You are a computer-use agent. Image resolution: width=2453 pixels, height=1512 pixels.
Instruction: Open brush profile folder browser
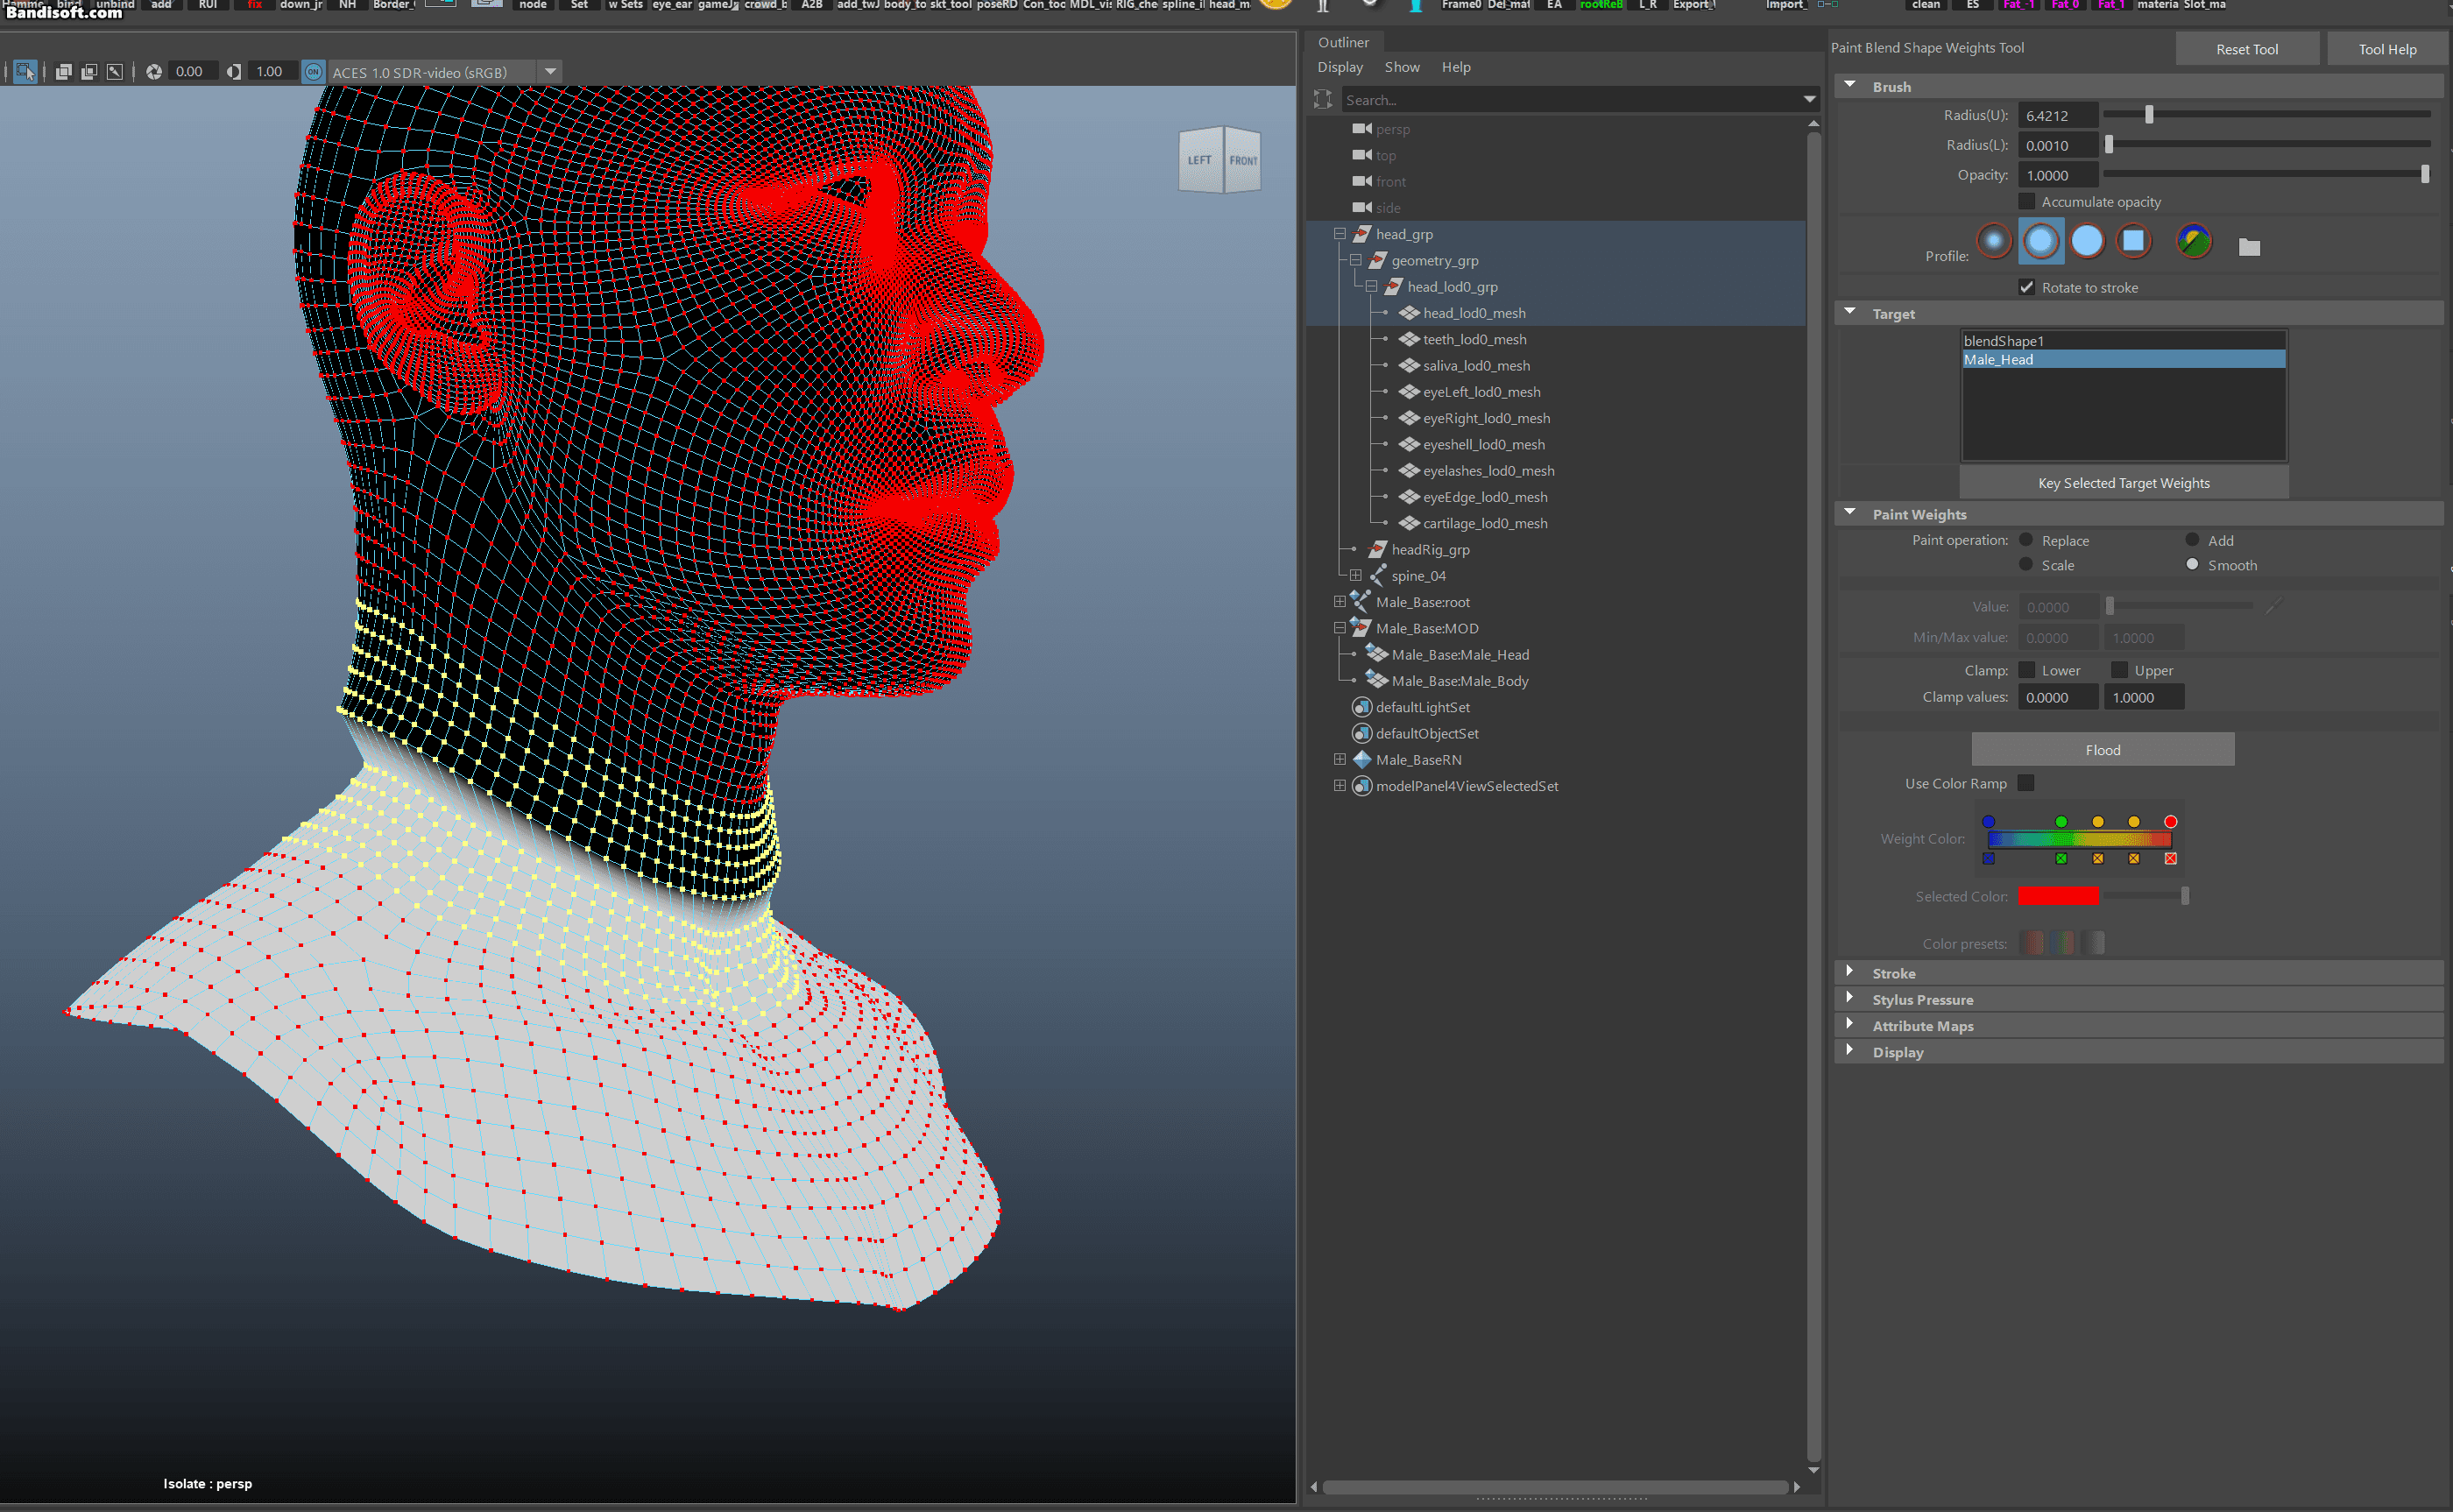click(x=2249, y=247)
